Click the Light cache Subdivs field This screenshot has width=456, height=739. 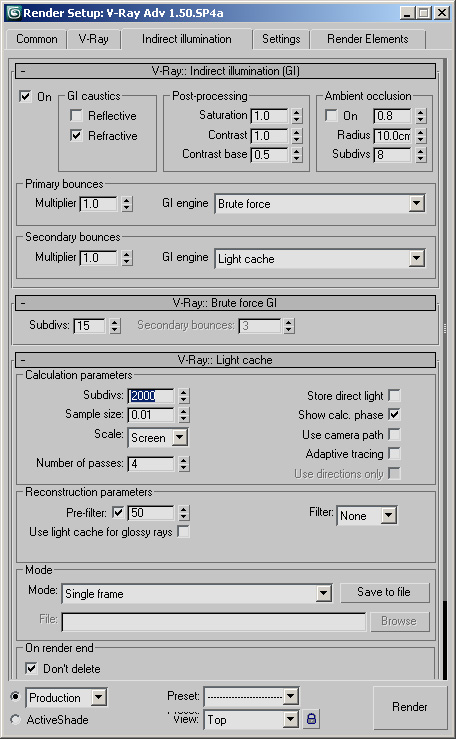tap(151, 395)
